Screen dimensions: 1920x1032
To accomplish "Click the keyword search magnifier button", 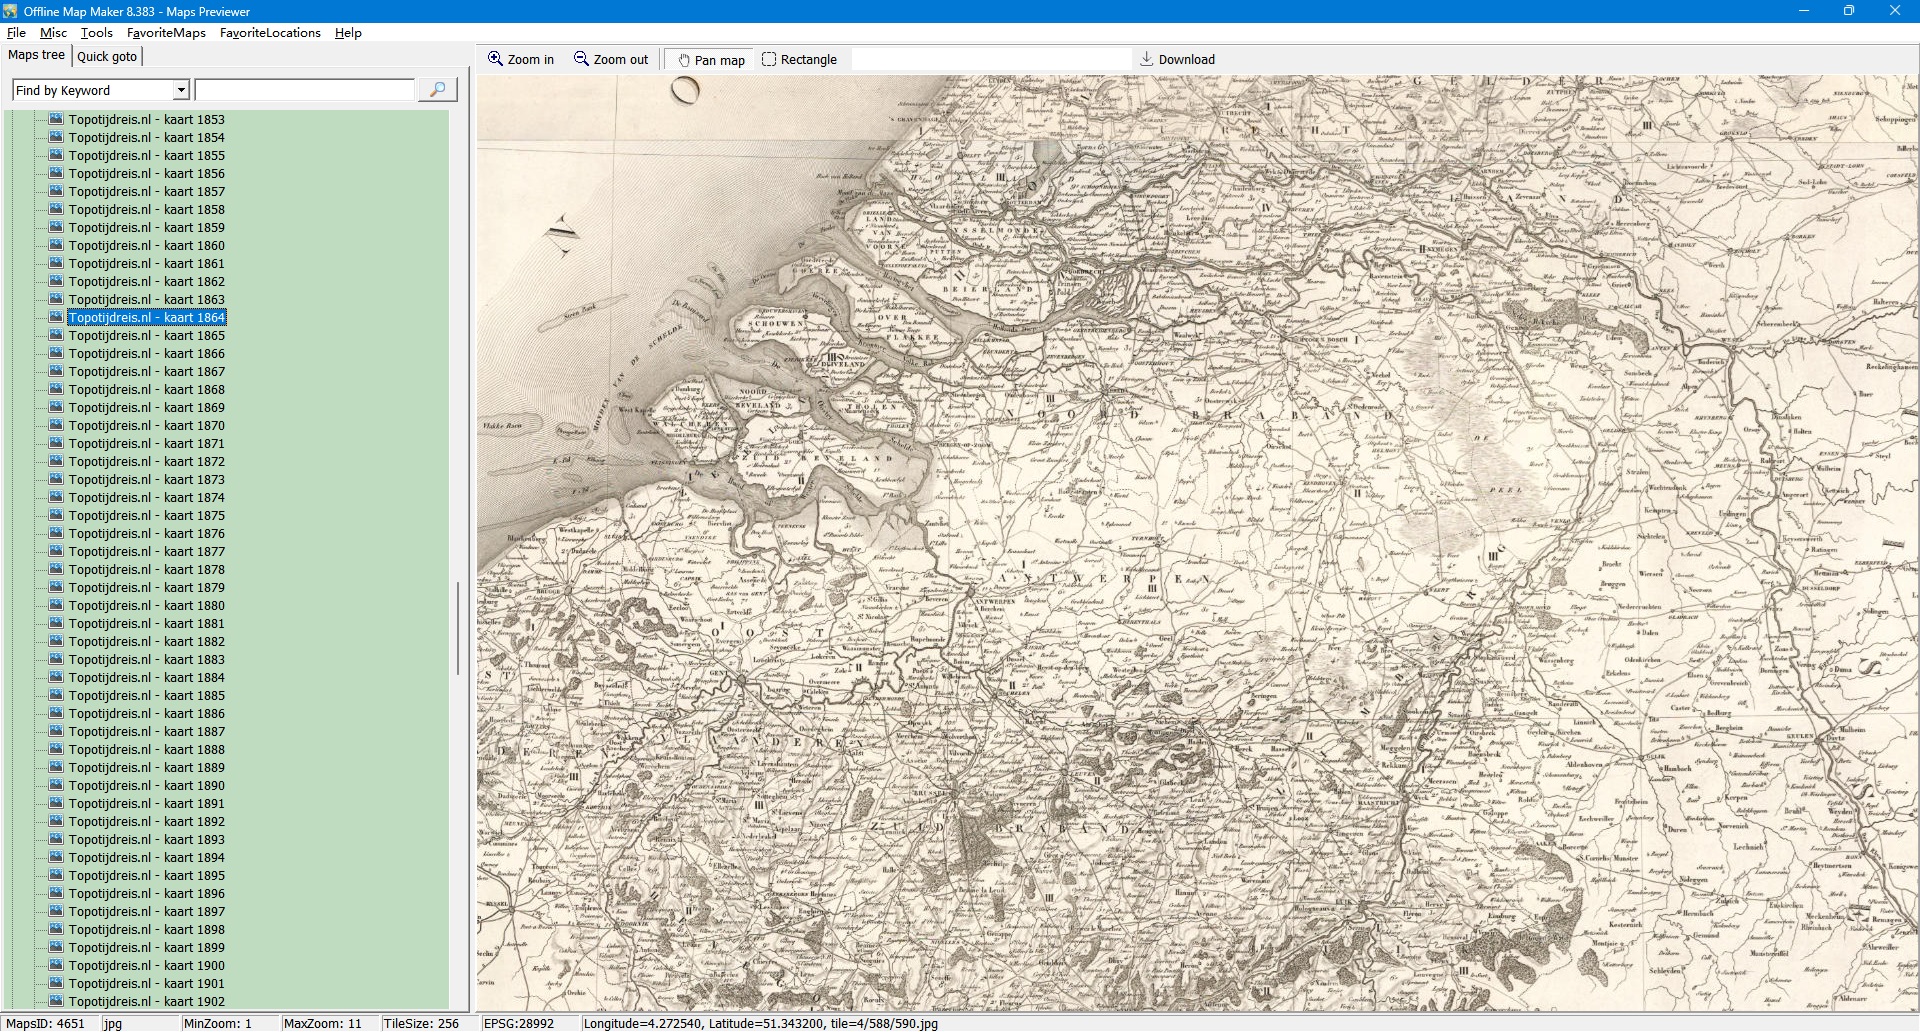I will (437, 90).
